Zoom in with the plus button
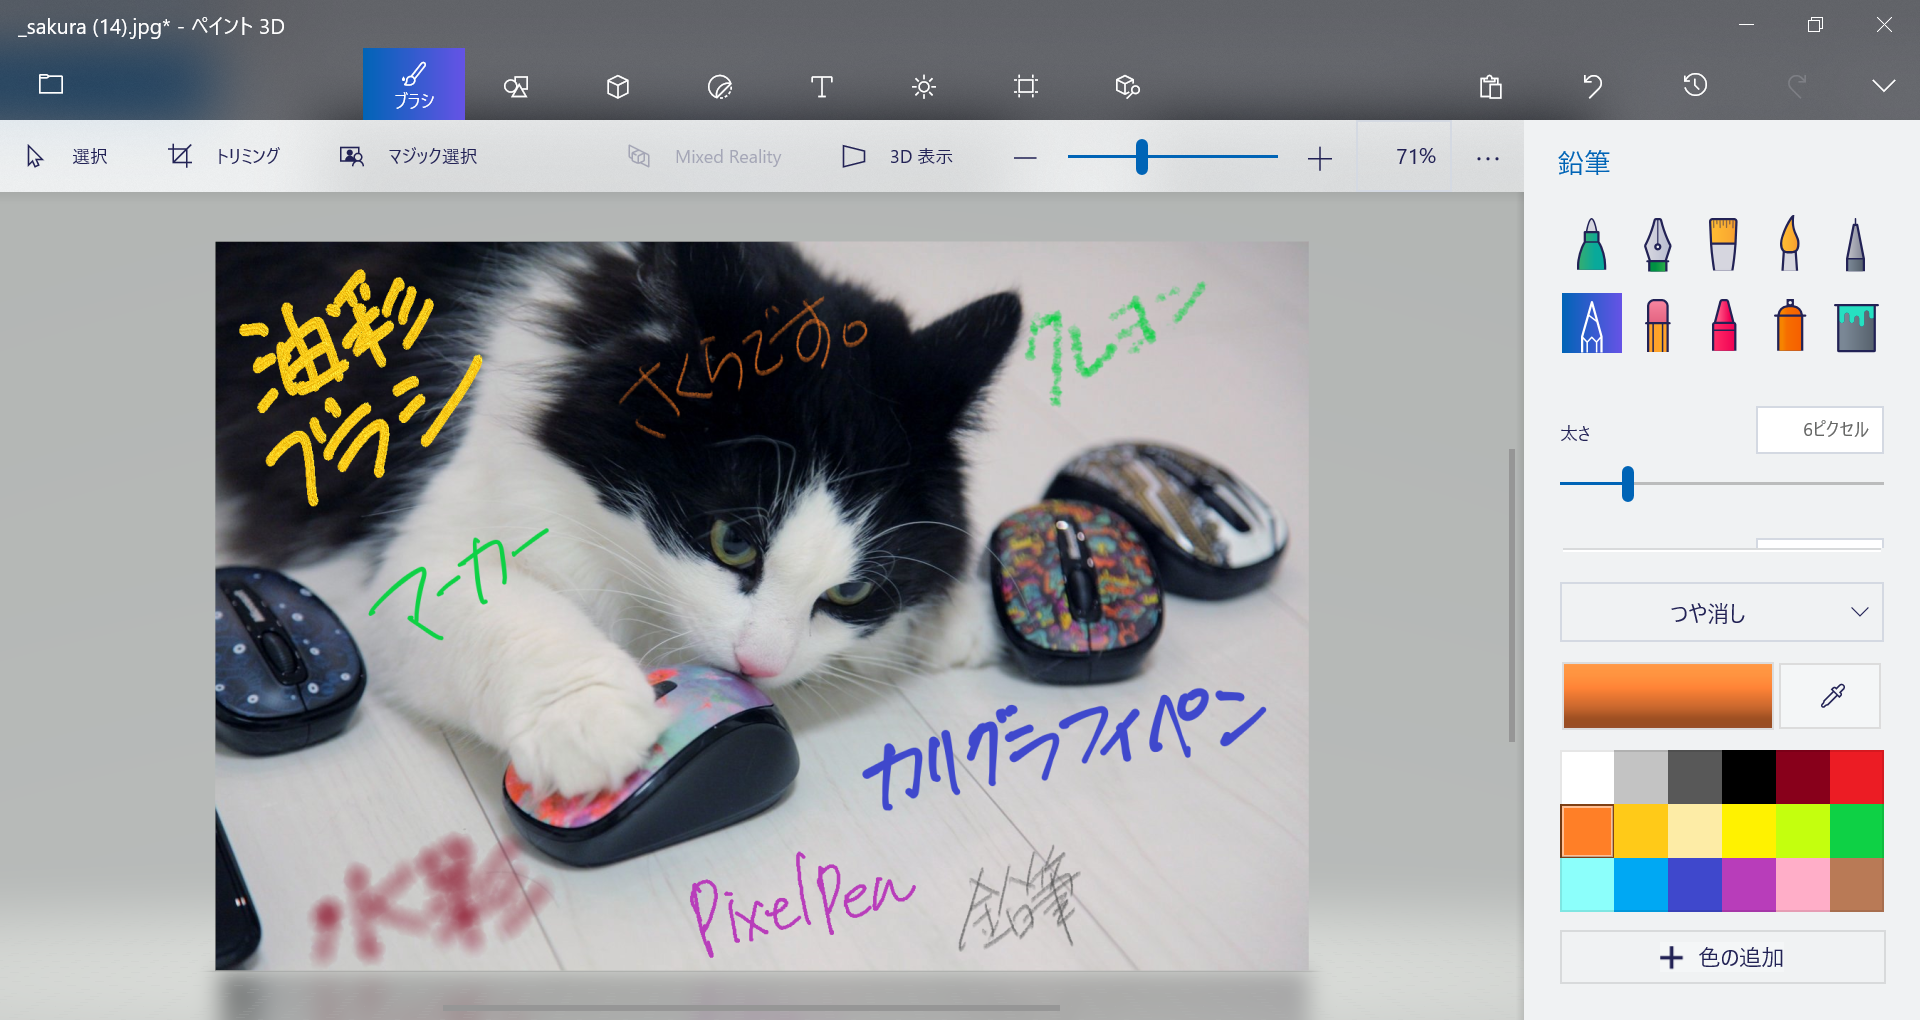Viewport: 1920px width, 1020px height. (x=1320, y=158)
